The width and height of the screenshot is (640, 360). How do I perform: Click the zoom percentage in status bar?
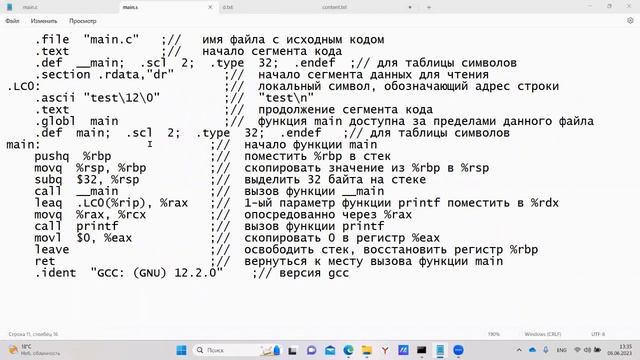[493, 334]
